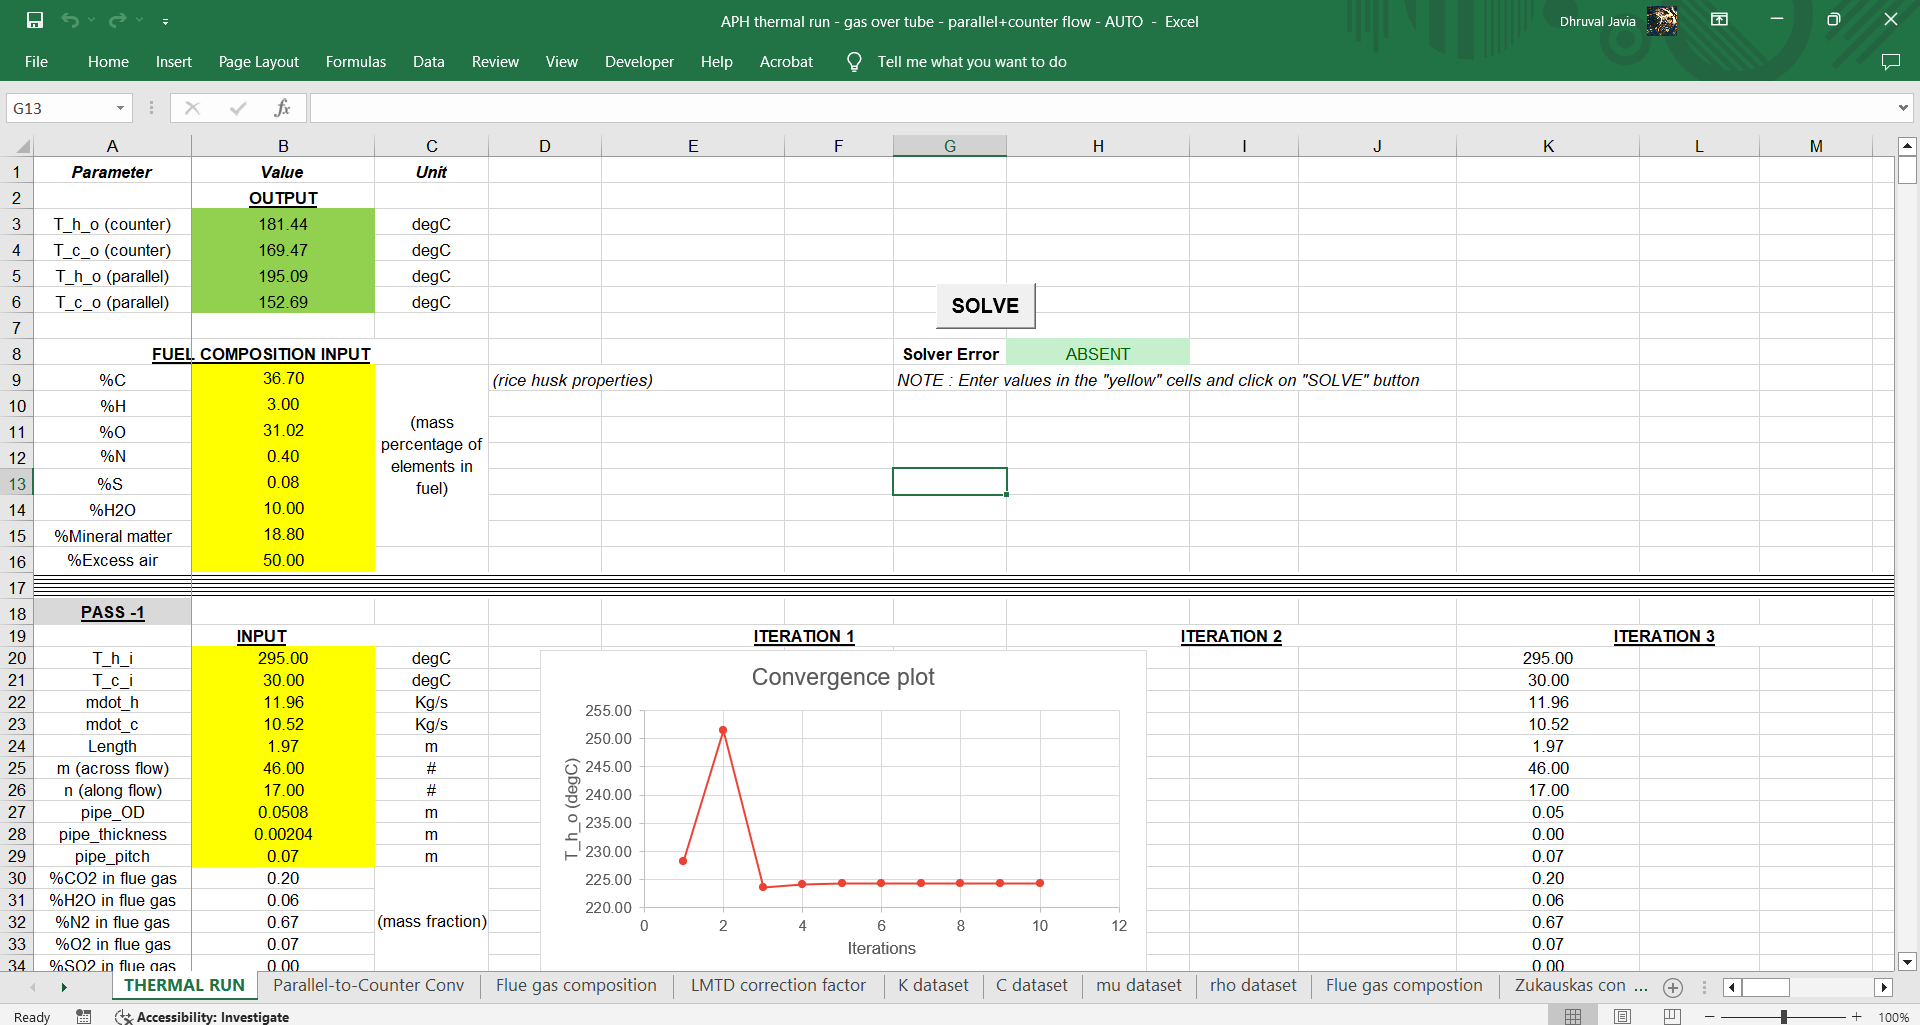Screen dimensions: 1920x1025
Task: Open the Review tab
Action: [495, 62]
